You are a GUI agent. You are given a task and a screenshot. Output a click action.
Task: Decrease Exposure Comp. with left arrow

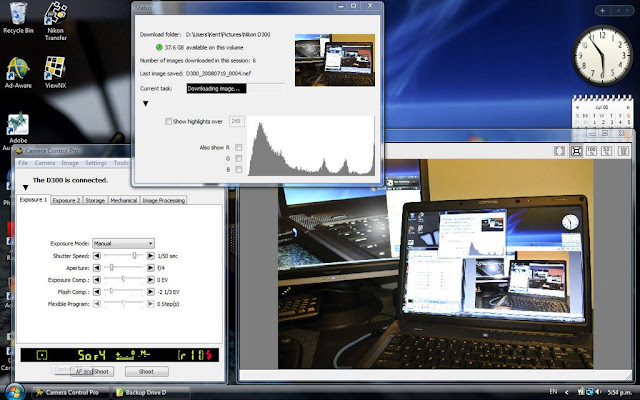[96, 280]
